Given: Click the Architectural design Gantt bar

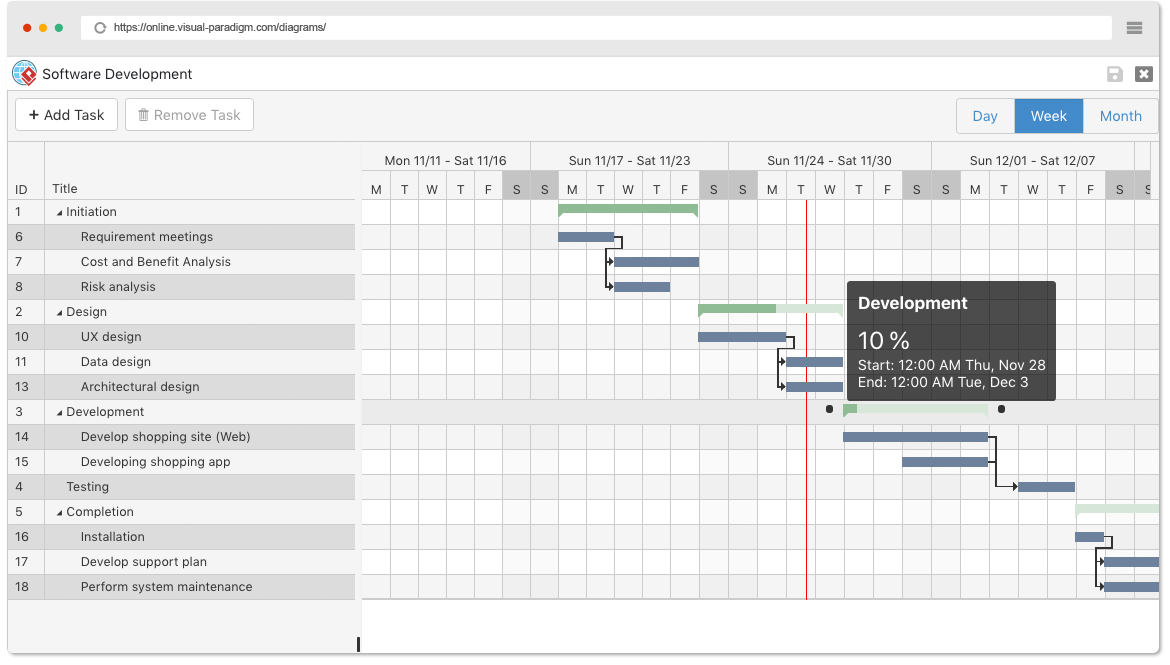Looking at the screenshot, I should click(x=814, y=387).
